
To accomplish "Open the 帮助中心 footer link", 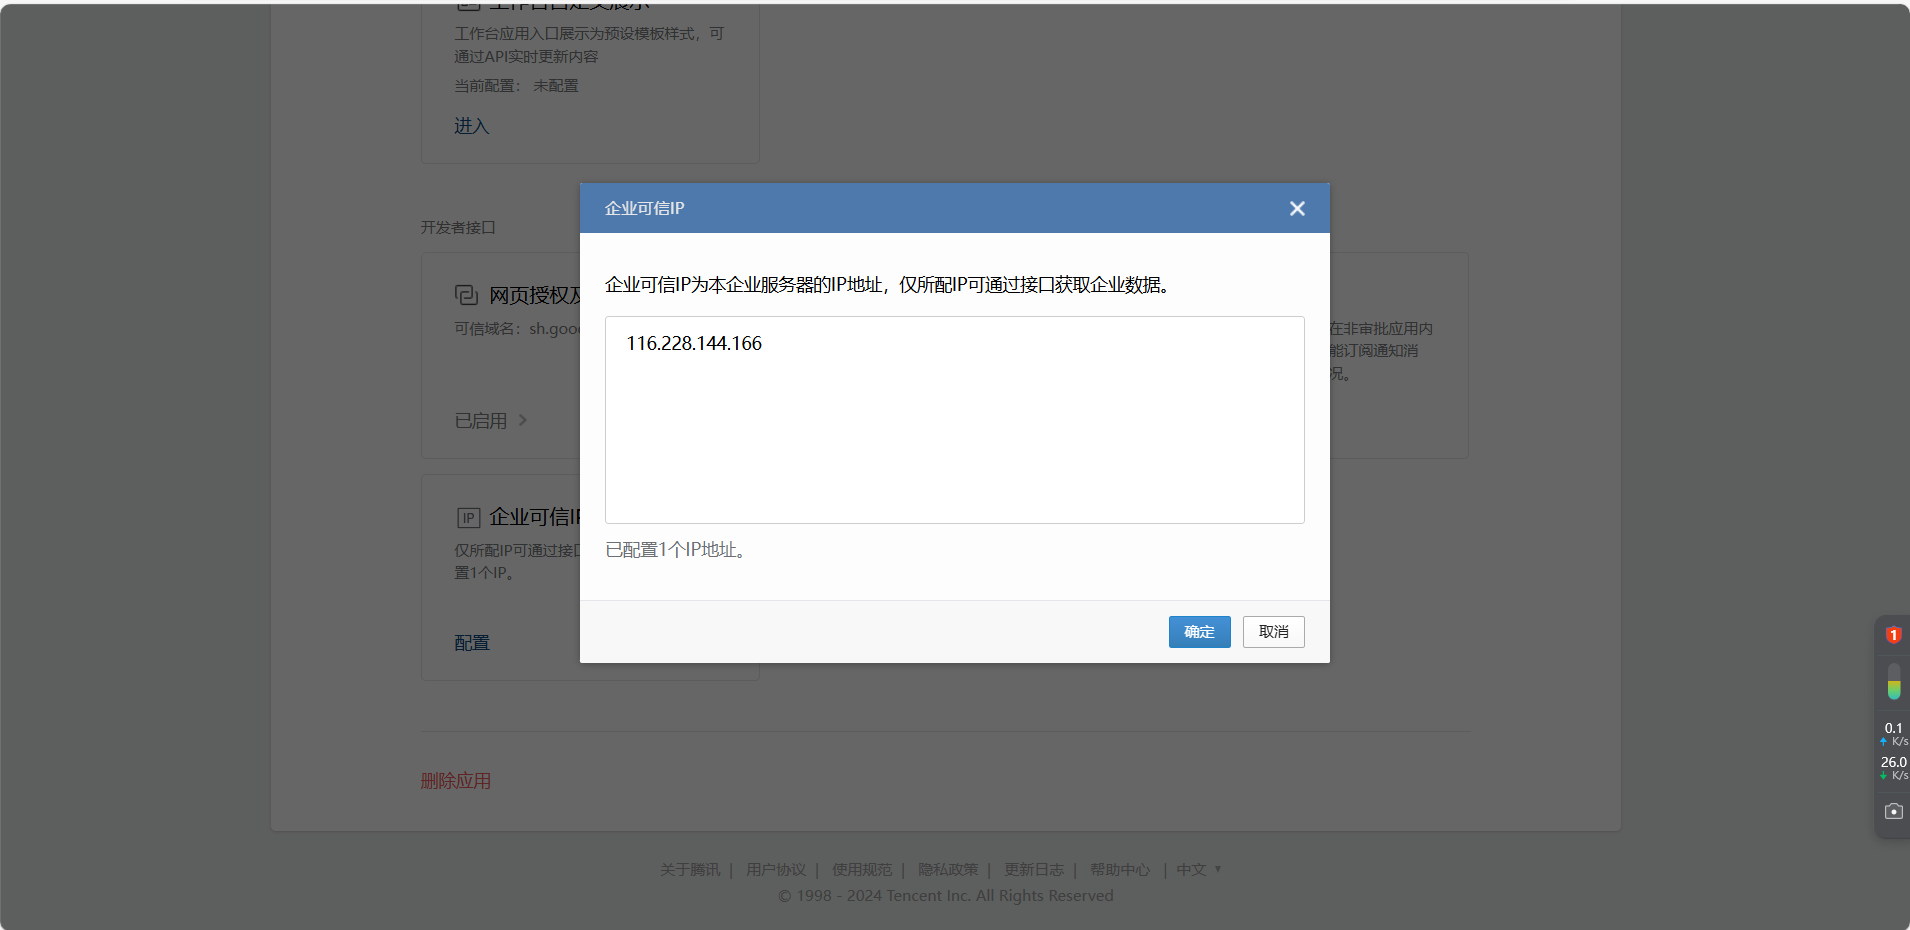I will click(1120, 870).
